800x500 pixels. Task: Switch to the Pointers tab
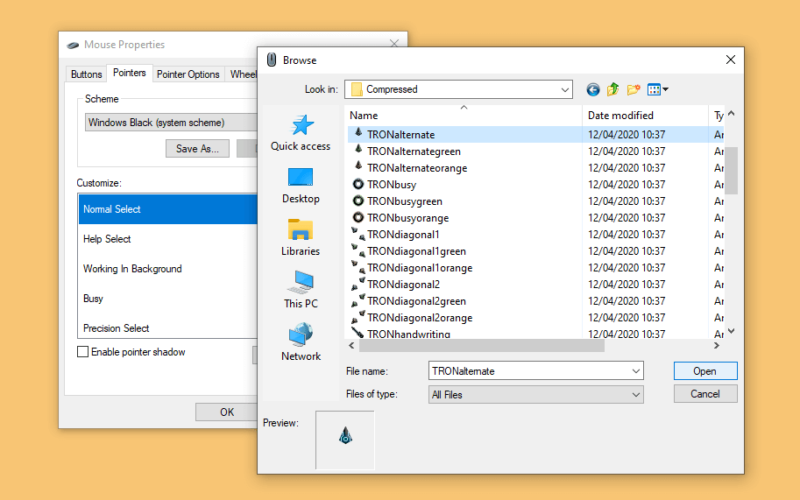click(129, 73)
